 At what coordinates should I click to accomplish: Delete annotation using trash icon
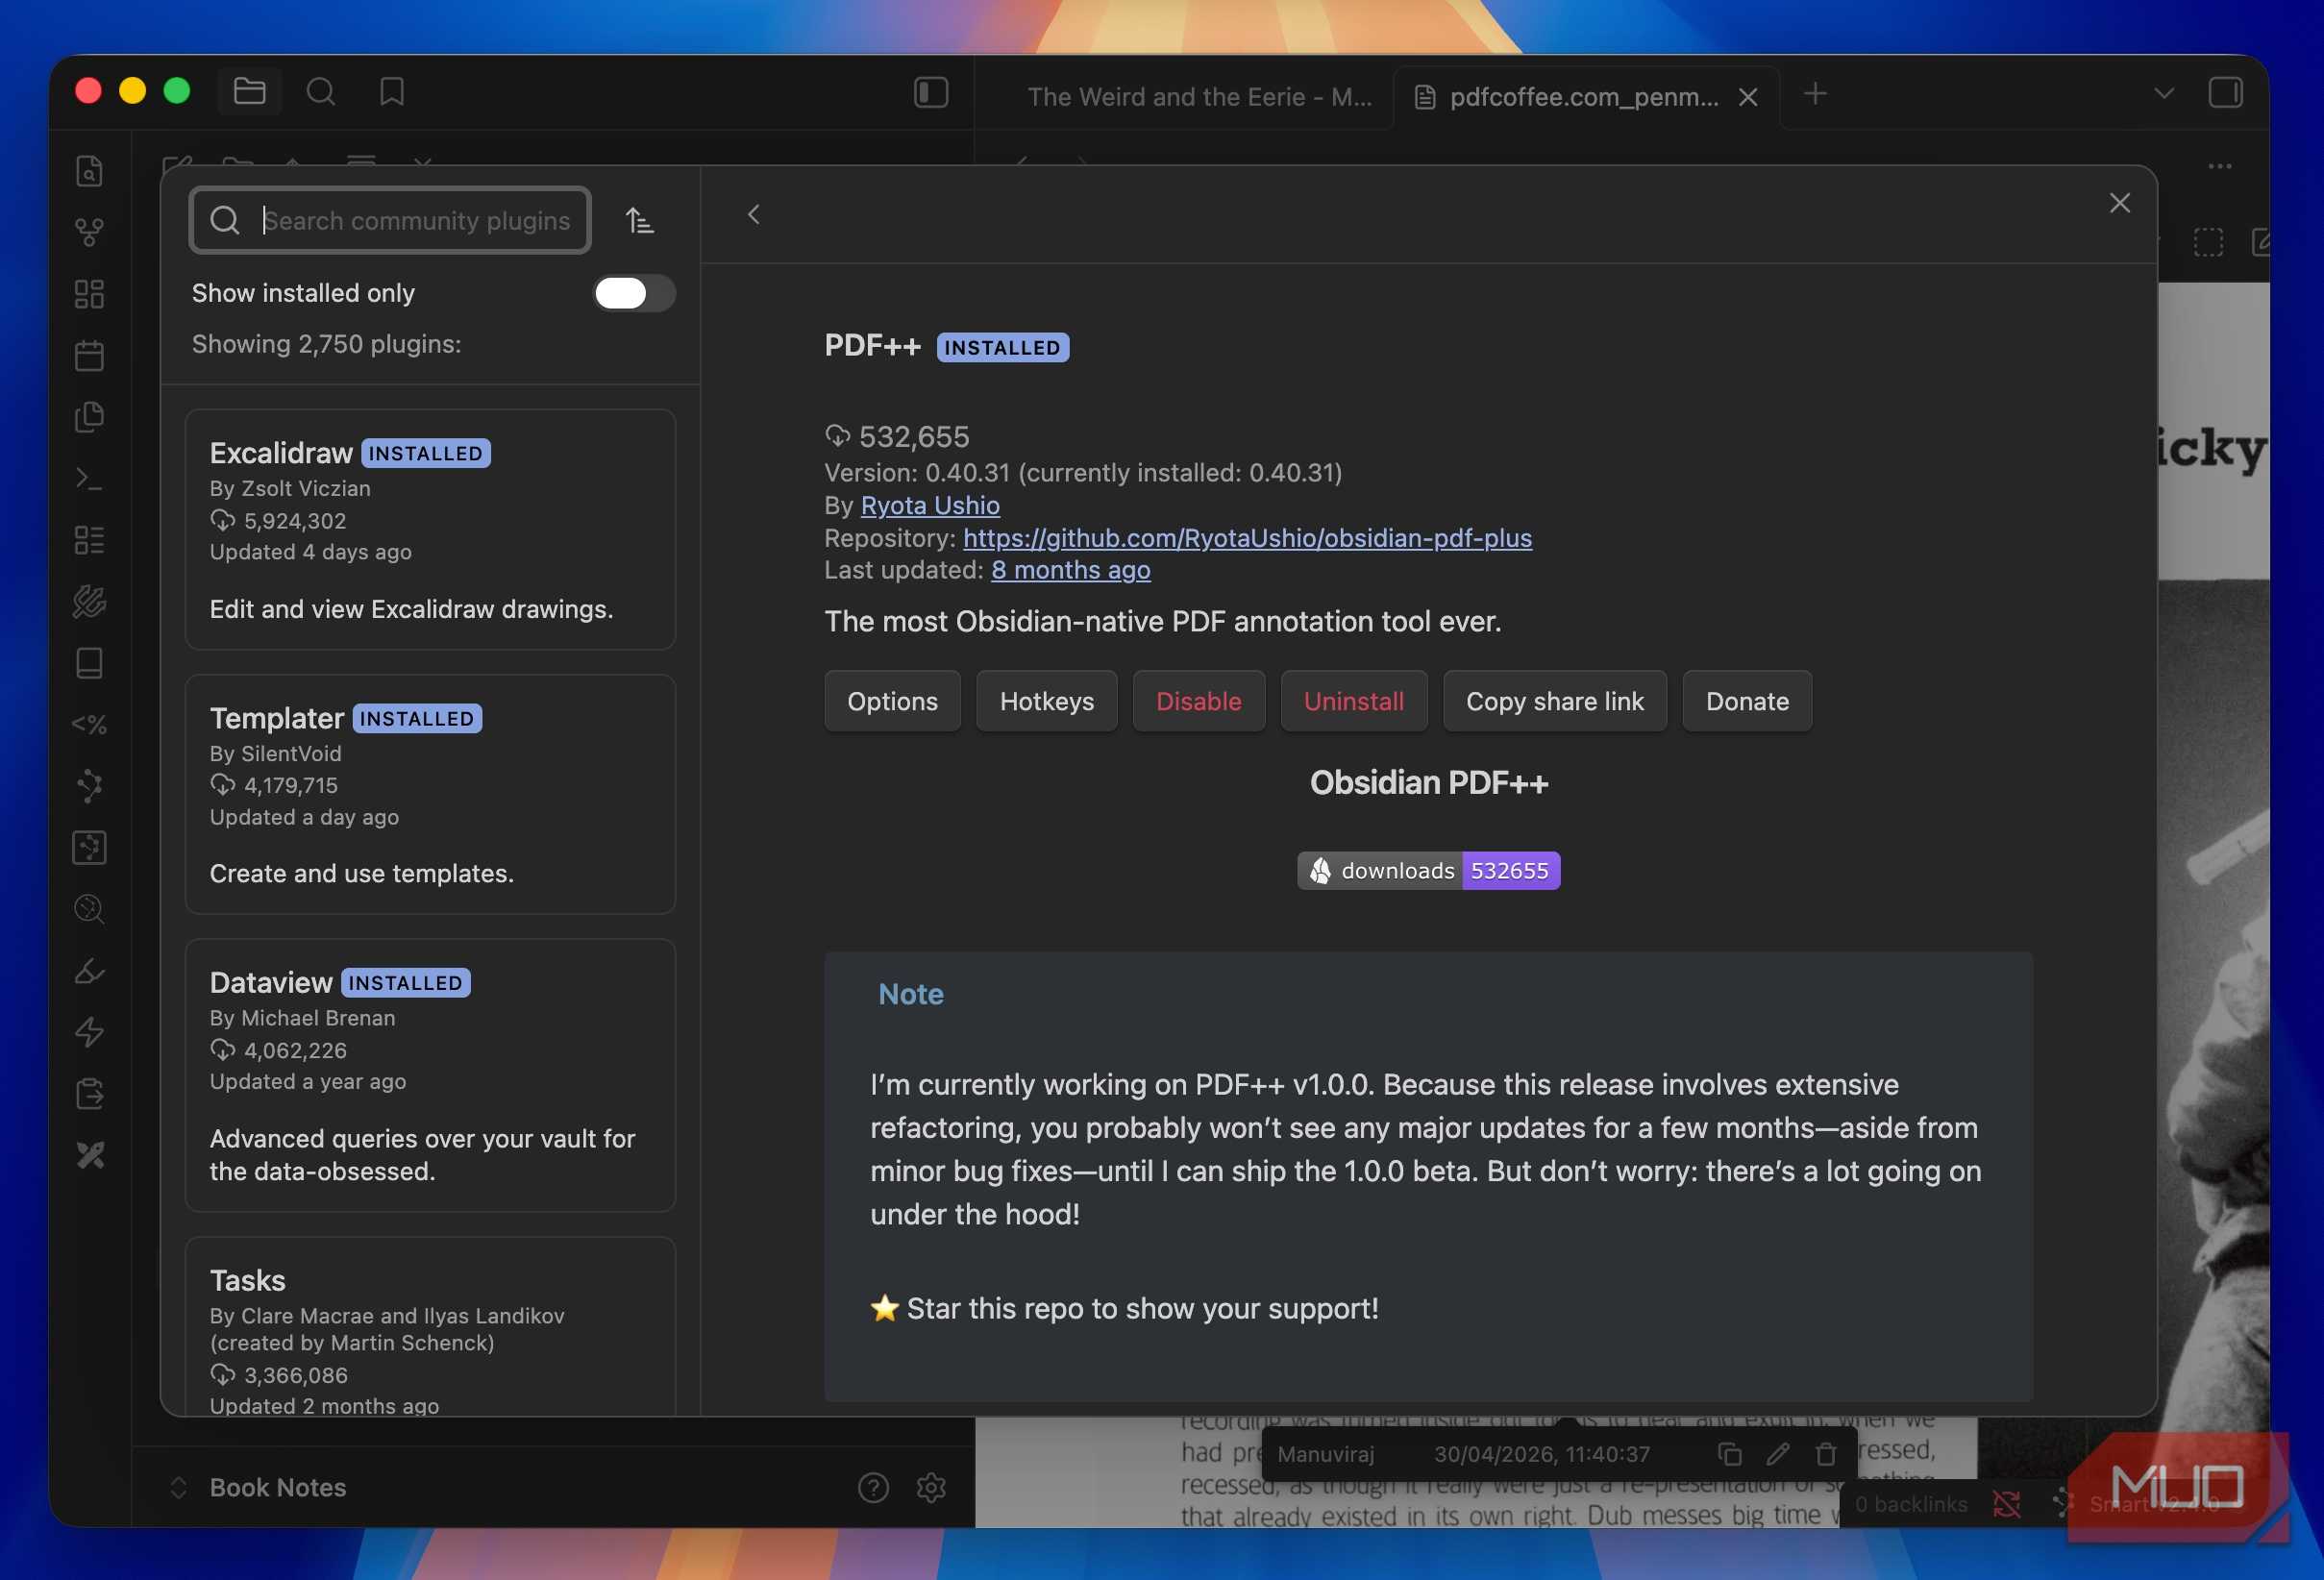point(1826,1454)
